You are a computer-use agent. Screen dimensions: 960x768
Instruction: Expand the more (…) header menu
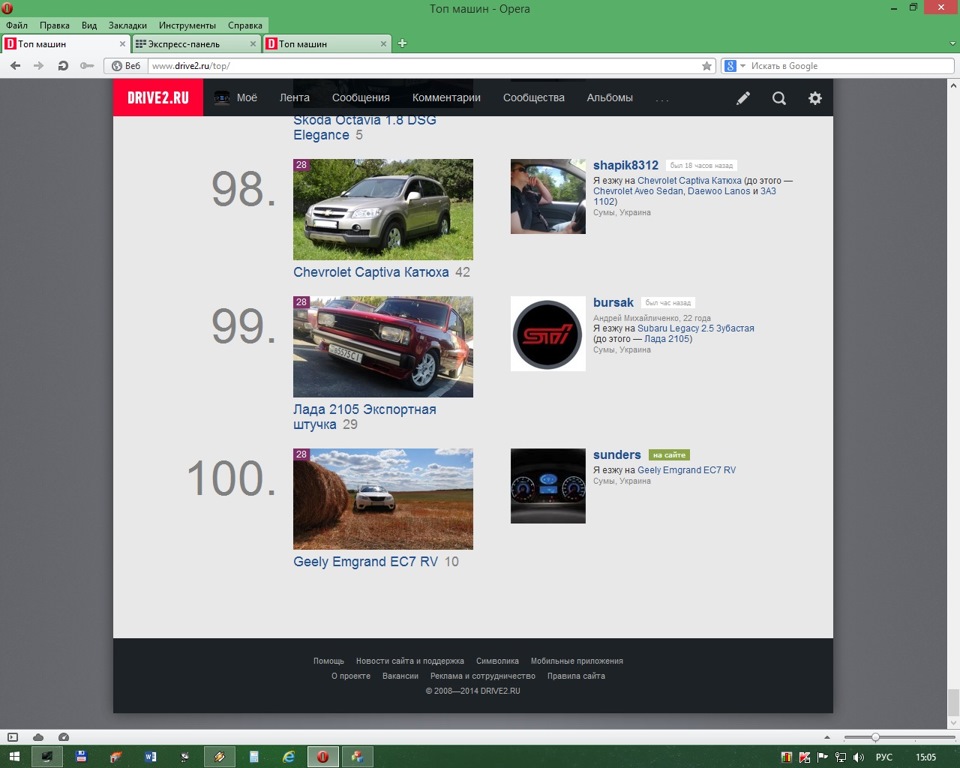[662, 99]
